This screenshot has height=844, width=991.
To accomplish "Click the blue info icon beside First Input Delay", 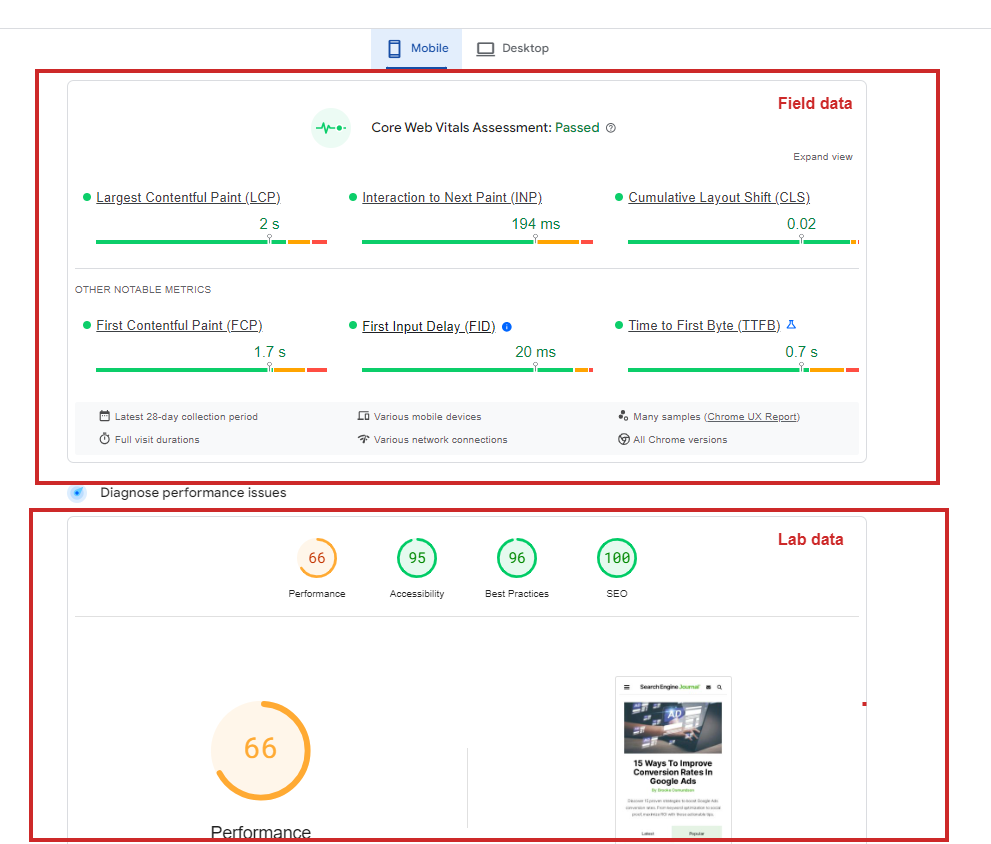I will (506, 326).
